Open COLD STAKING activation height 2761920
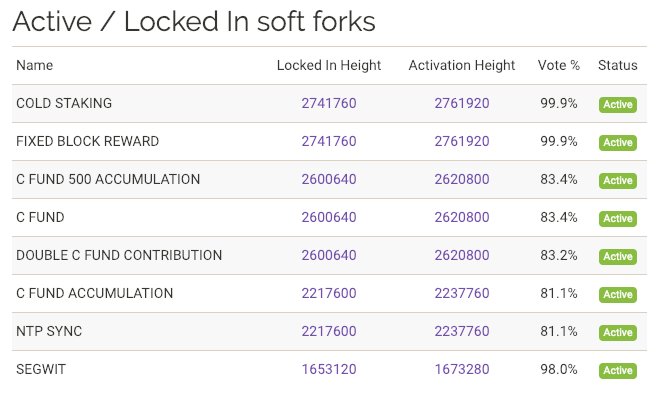 click(x=462, y=103)
